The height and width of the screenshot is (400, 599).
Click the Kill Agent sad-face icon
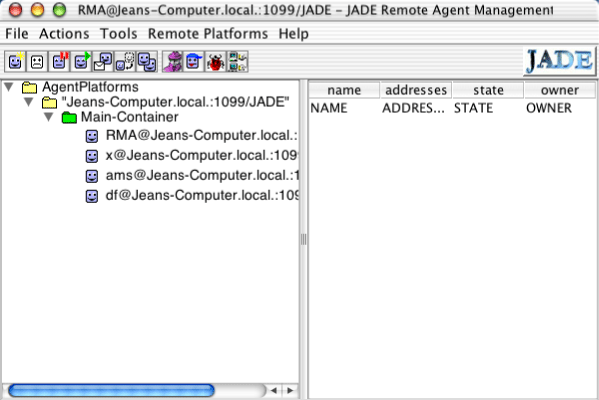[x=37, y=61]
